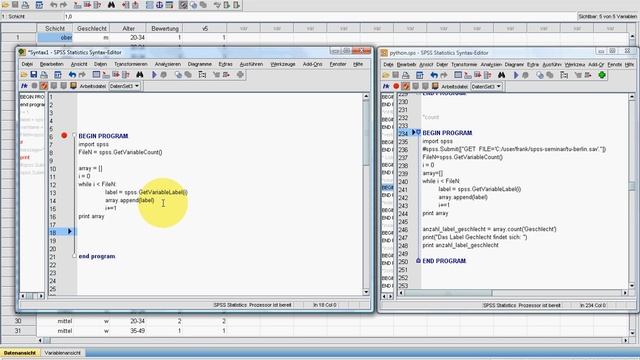Click BEGIN PRO entry in Syntax1 navigation pane
Viewport: 640px width, 360px height.
32,97
